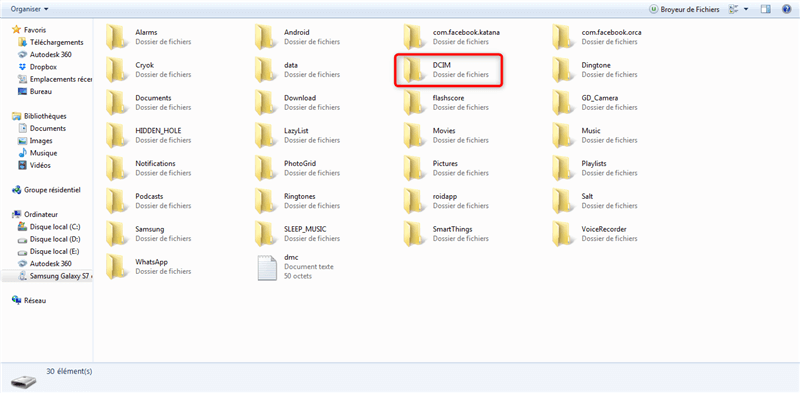Select the Dingtone folder icon
Image resolution: width=800 pixels, height=393 pixels.
(x=563, y=69)
